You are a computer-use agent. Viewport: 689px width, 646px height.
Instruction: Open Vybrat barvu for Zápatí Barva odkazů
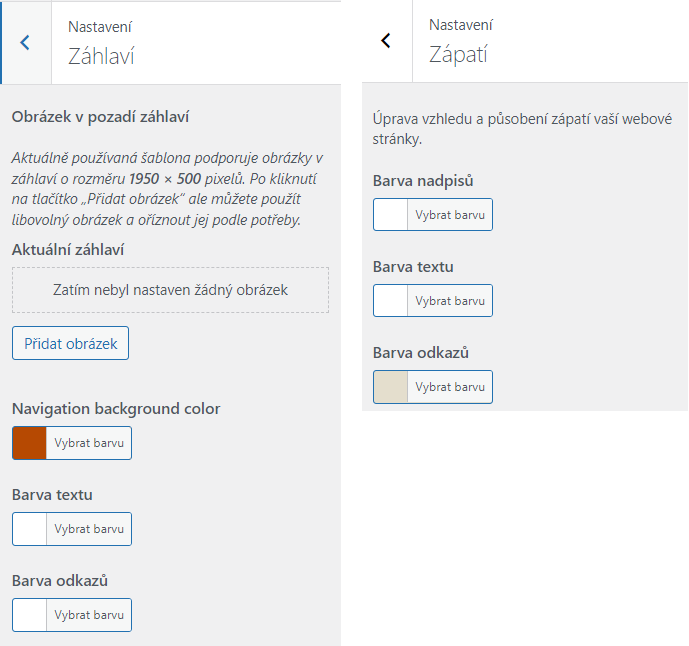[450, 386]
